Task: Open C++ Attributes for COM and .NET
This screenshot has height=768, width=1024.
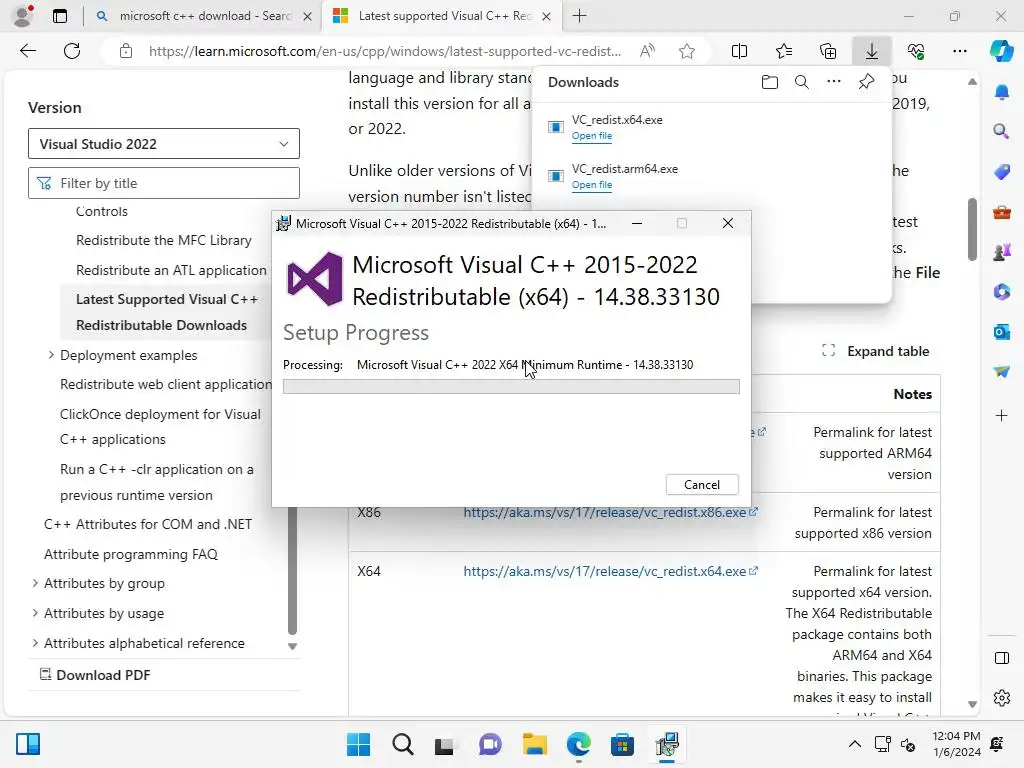Action: (x=148, y=524)
